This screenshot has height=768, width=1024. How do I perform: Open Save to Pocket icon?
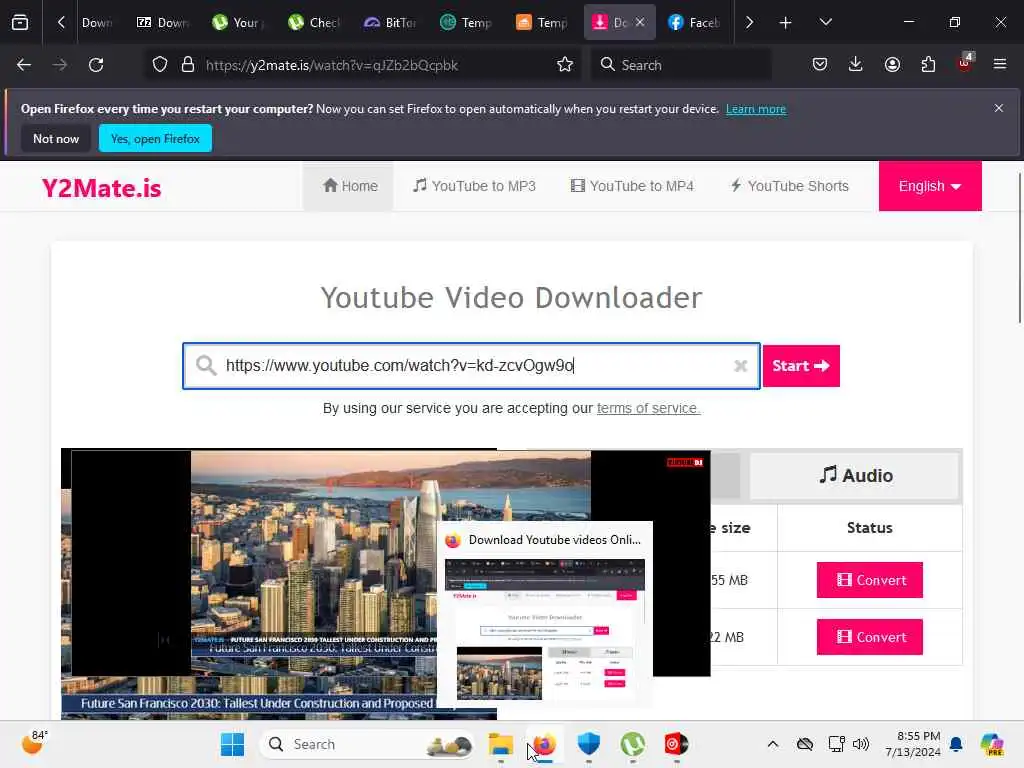[x=820, y=65]
